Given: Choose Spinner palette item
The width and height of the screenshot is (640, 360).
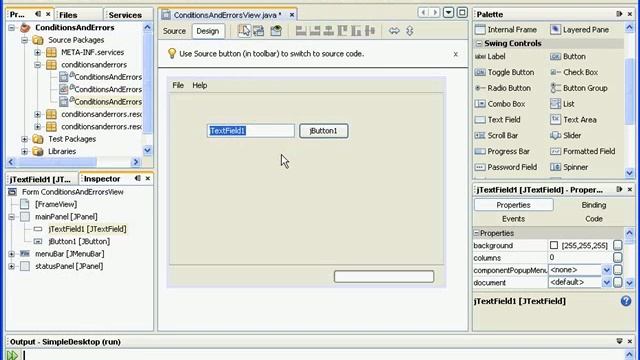Looking at the screenshot, I should click(x=569, y=167).
